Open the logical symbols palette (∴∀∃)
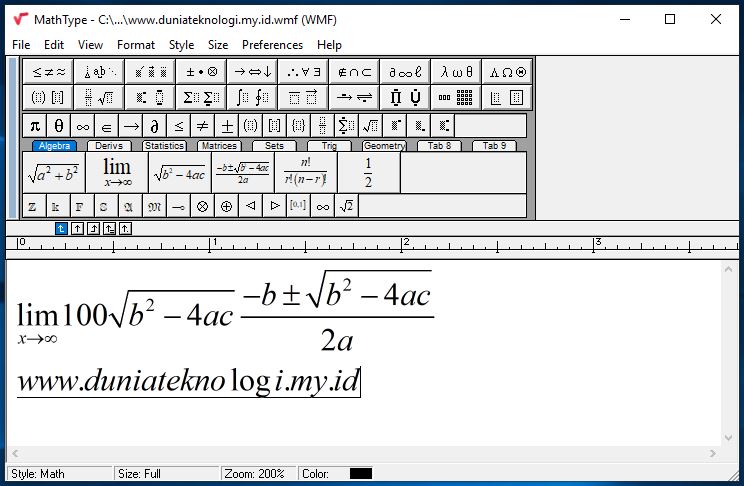This screenshot has height=486, width=744. click(304, 72)
